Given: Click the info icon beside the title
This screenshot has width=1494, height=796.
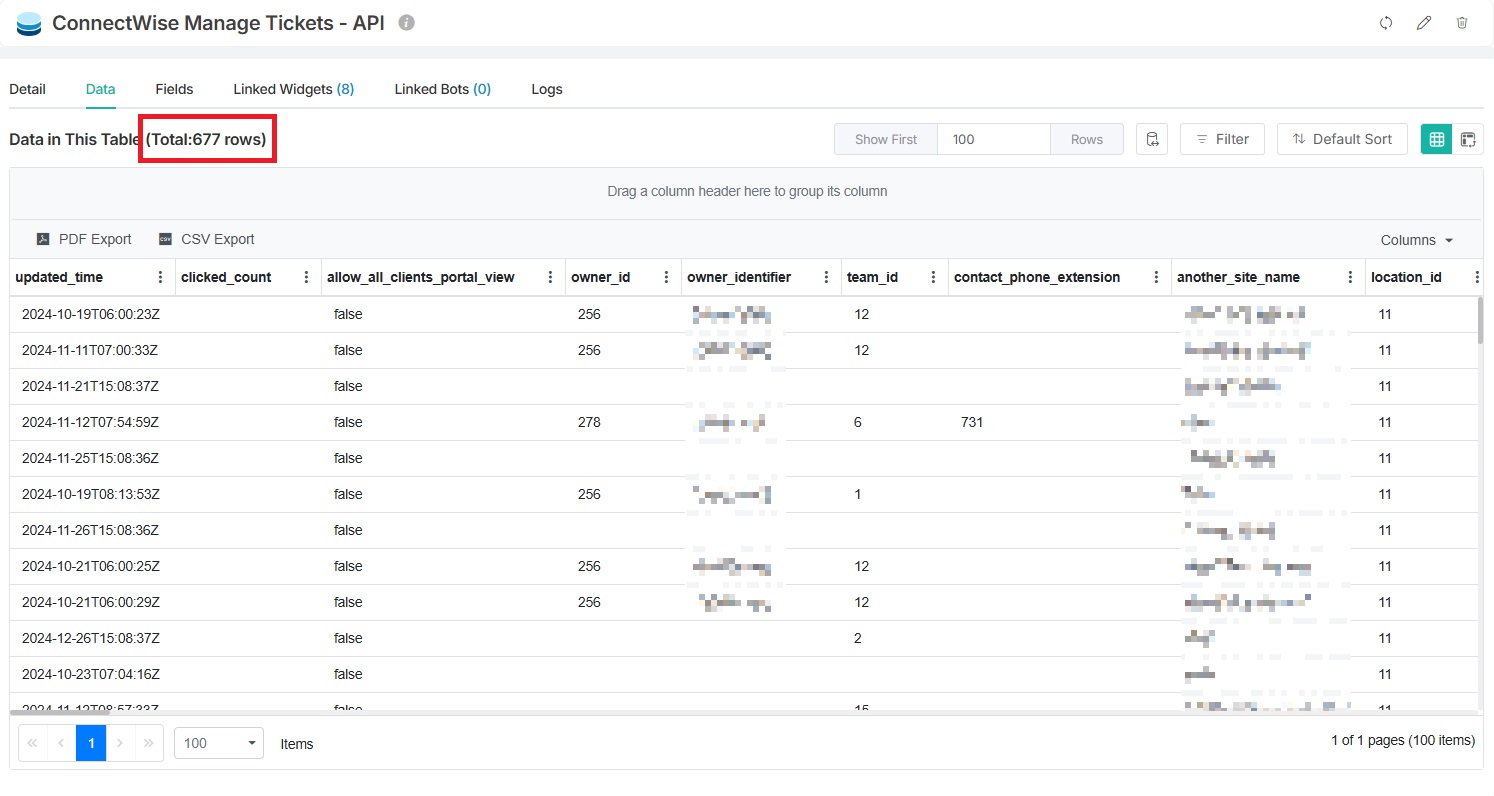Looking at the screenshot, I should point(406,23).
